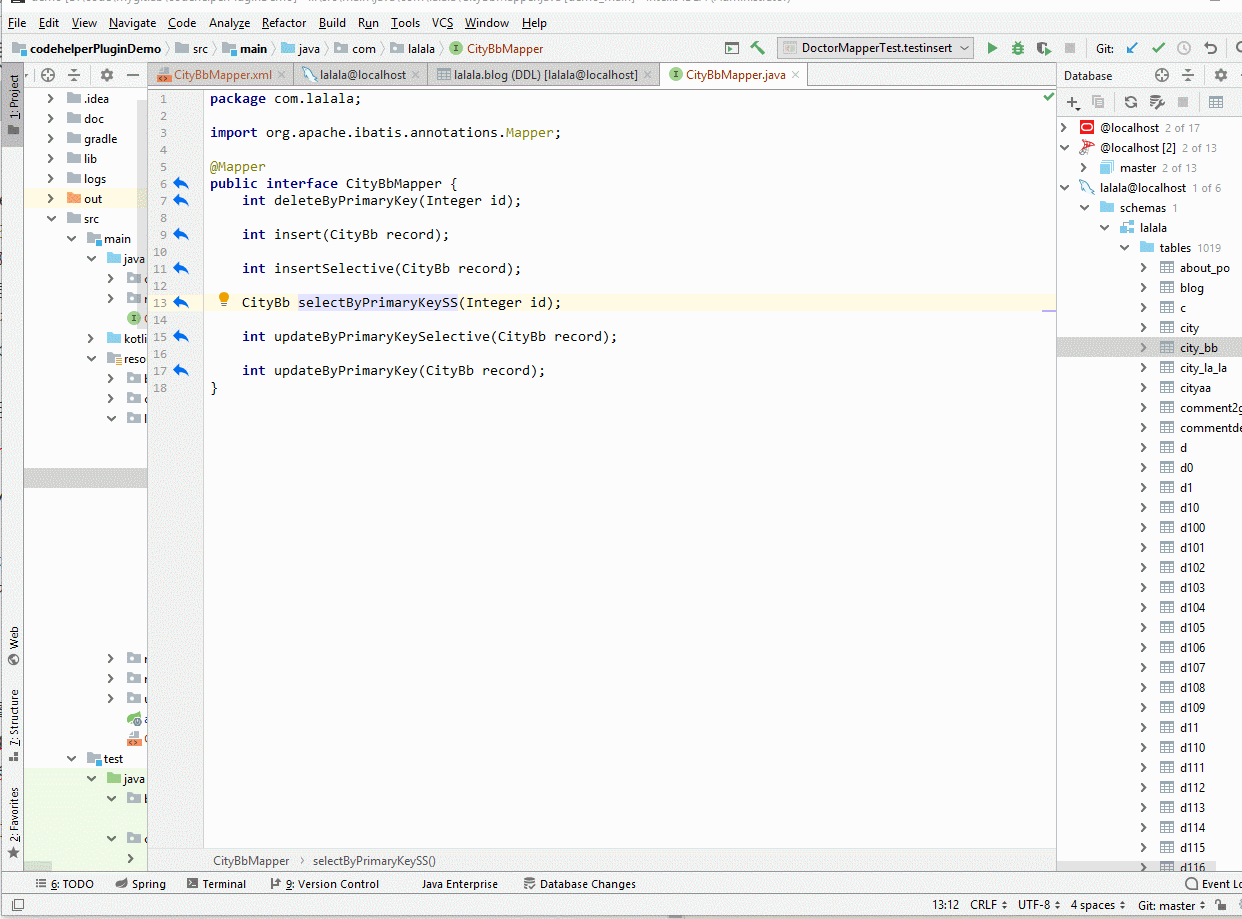Viewport: 1242px width, 919px height.
Task: Collapse all icon in Project panel
Action: click(x=74, y=75)
